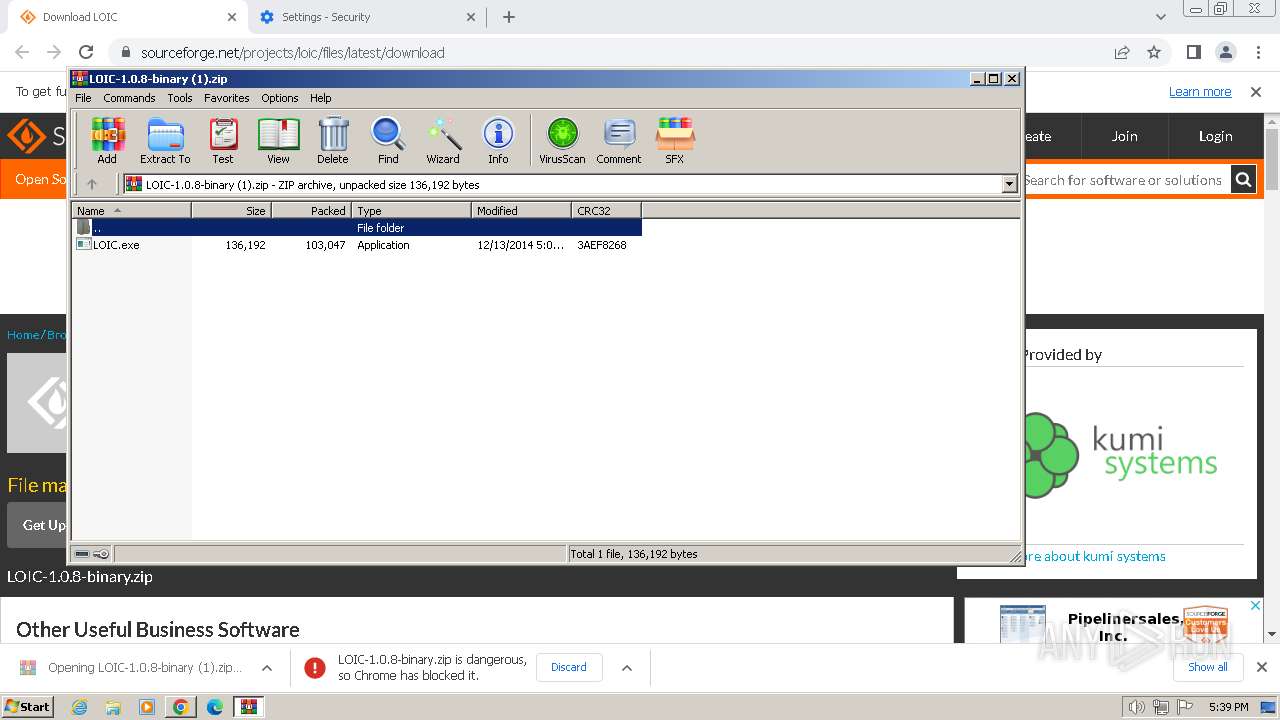Sort by the Name column header
Screen dimensions: 1280x720
click(x=131, y=211)
